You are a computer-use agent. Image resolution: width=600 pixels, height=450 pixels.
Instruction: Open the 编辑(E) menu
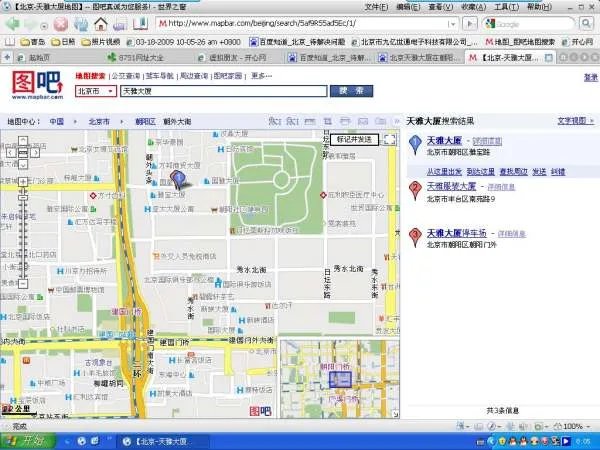click(408, 7)
